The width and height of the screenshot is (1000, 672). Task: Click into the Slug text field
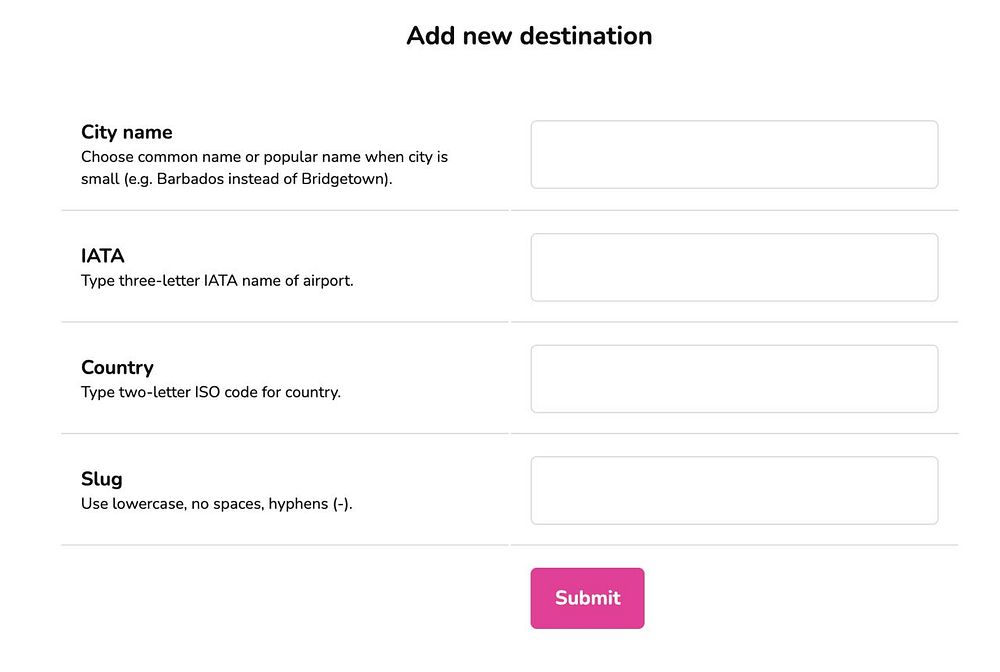click(734, 491)
